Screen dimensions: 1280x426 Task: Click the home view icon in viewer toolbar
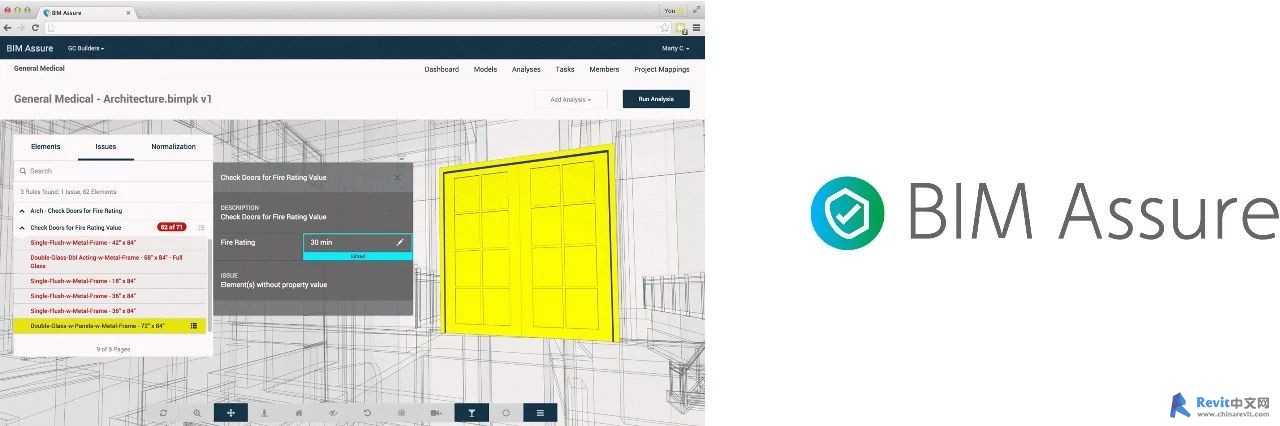[x=298, y=412]
